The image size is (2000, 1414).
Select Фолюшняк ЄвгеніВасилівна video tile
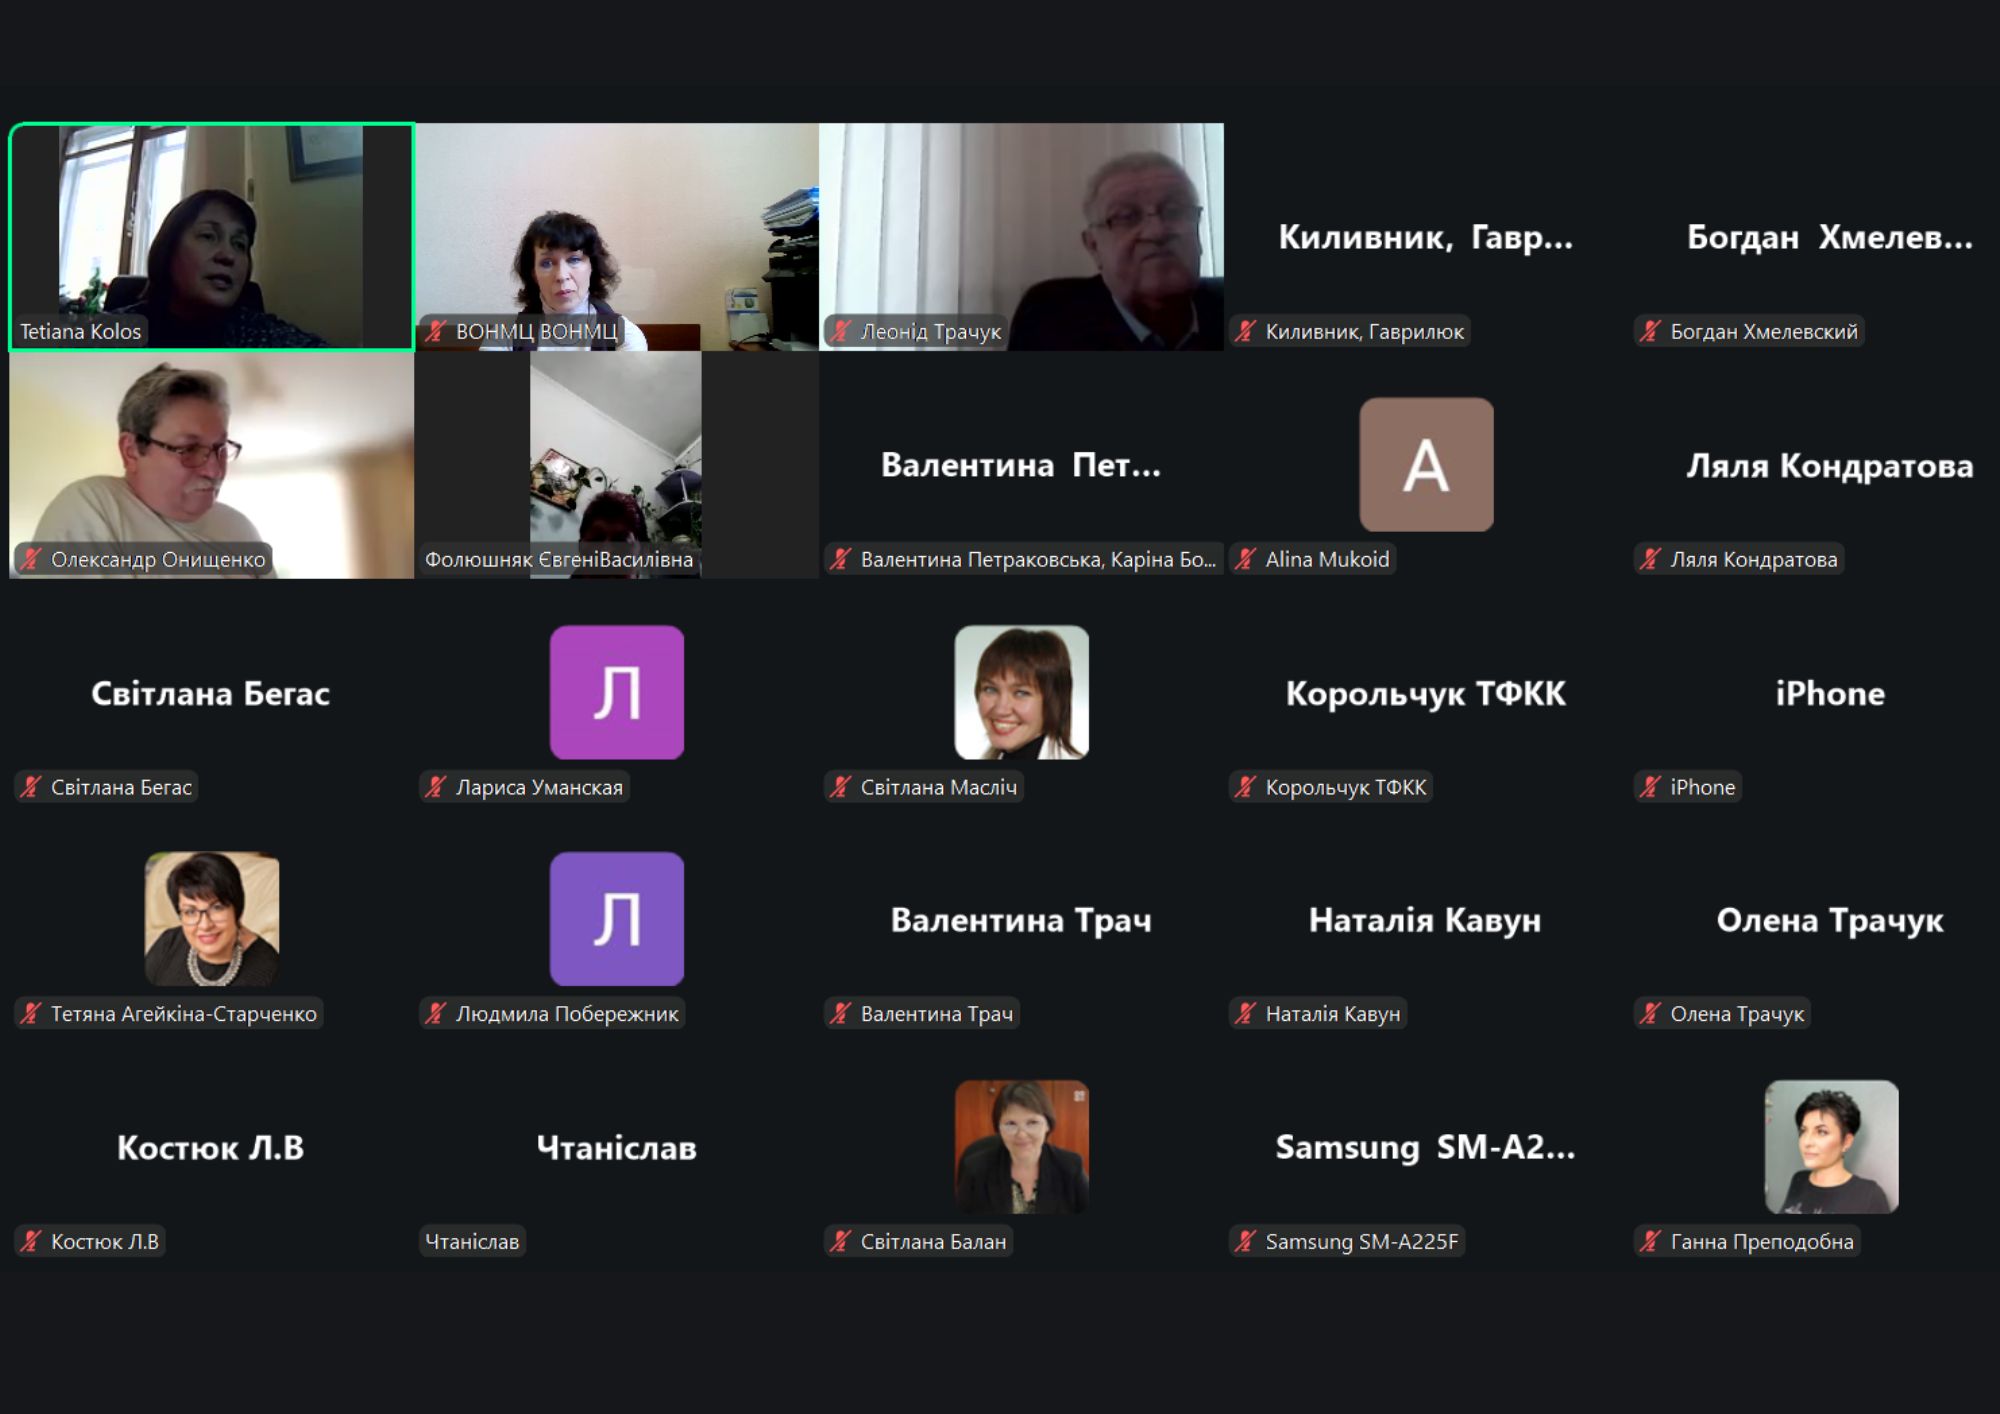click(616, 464)
